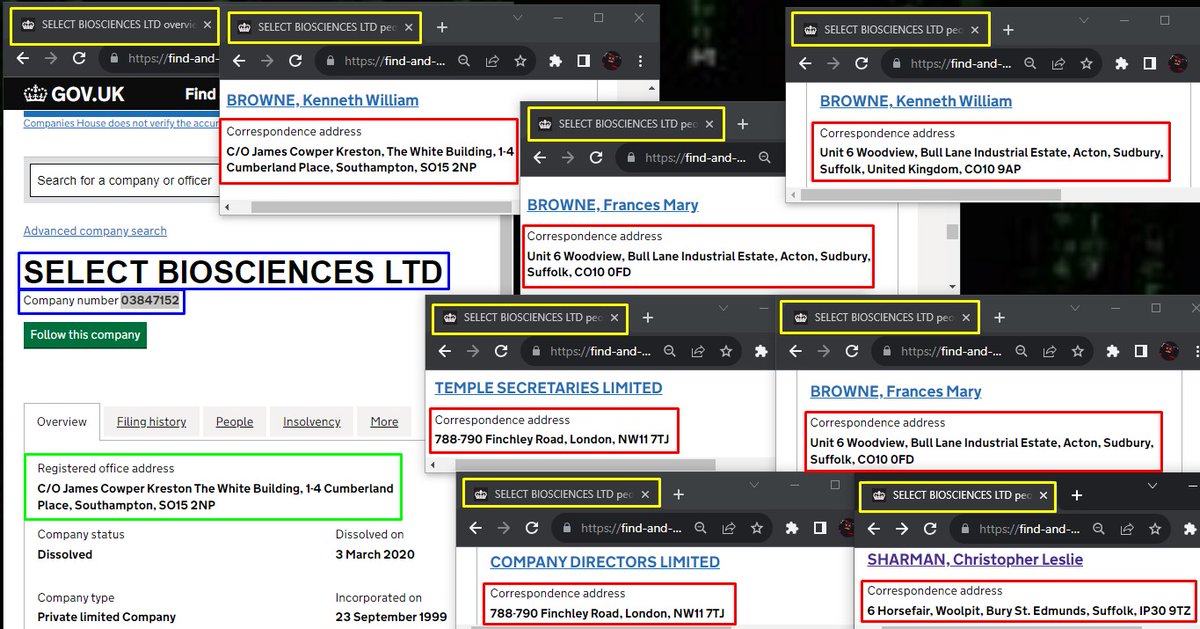Select the company number 03847152
The width and height of the screenshot is (1200, 629).
click(151, 301)
